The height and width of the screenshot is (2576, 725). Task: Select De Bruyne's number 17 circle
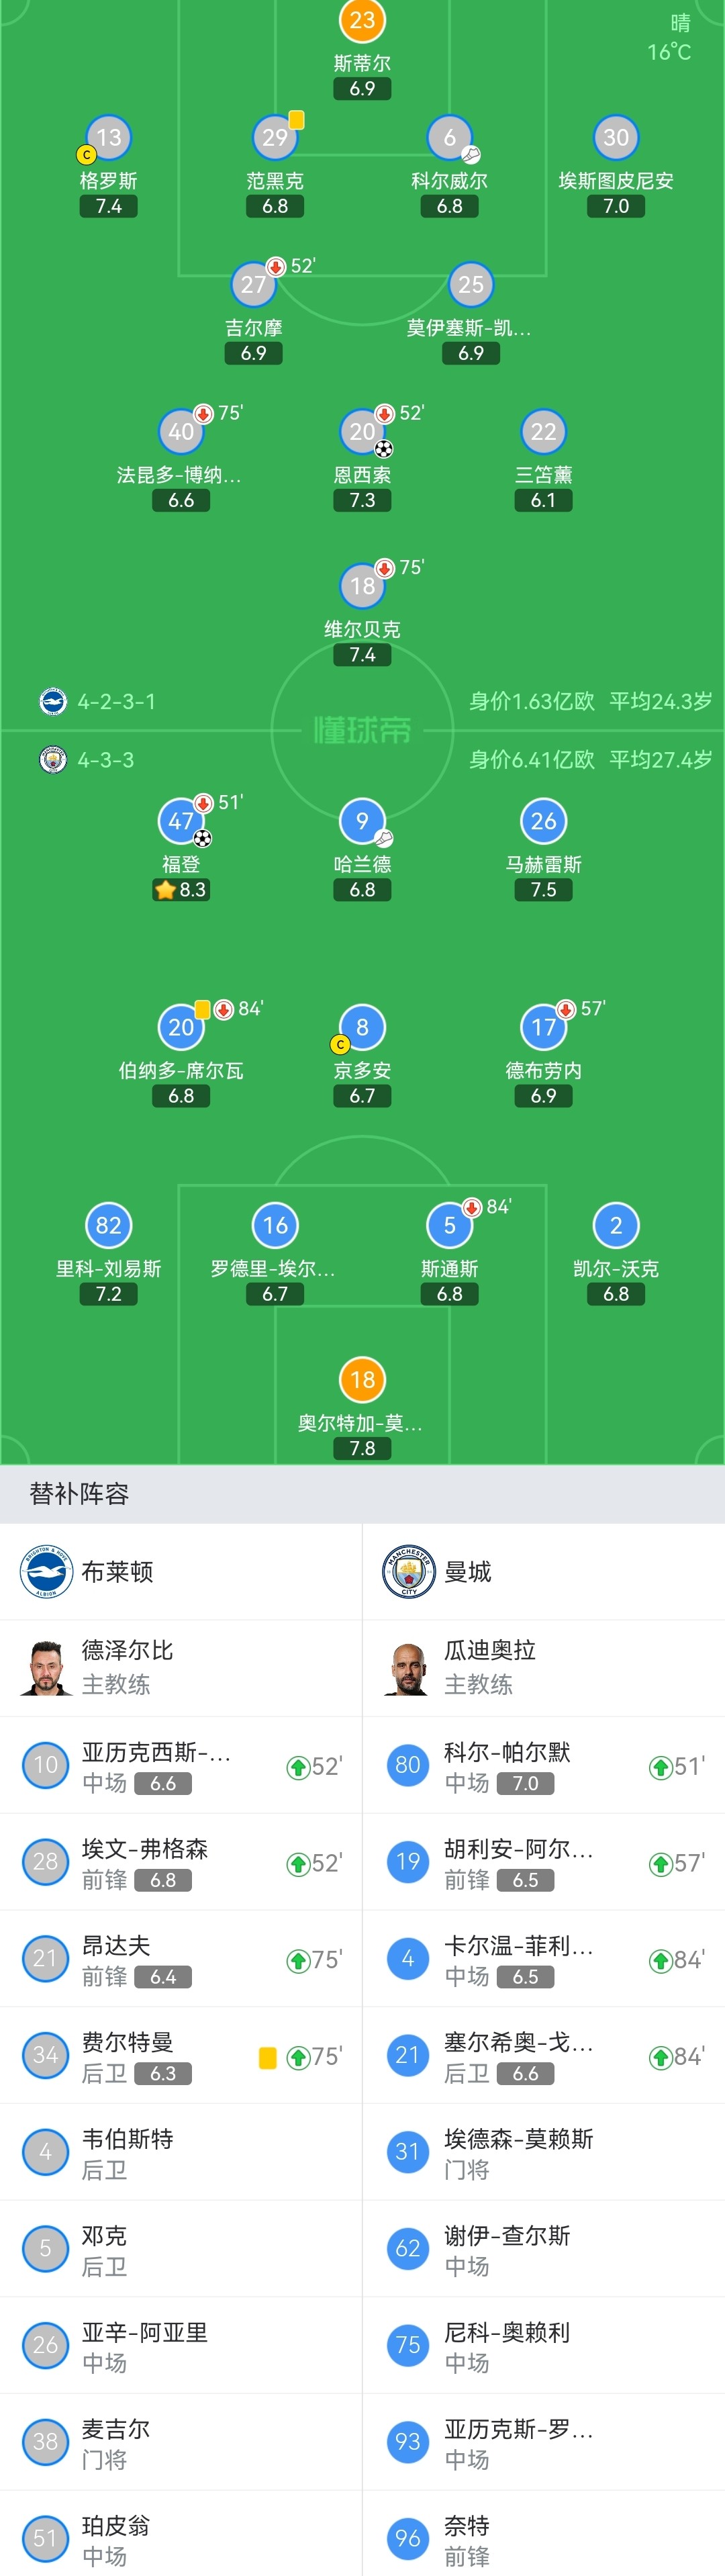click(x=543, y=1027)
